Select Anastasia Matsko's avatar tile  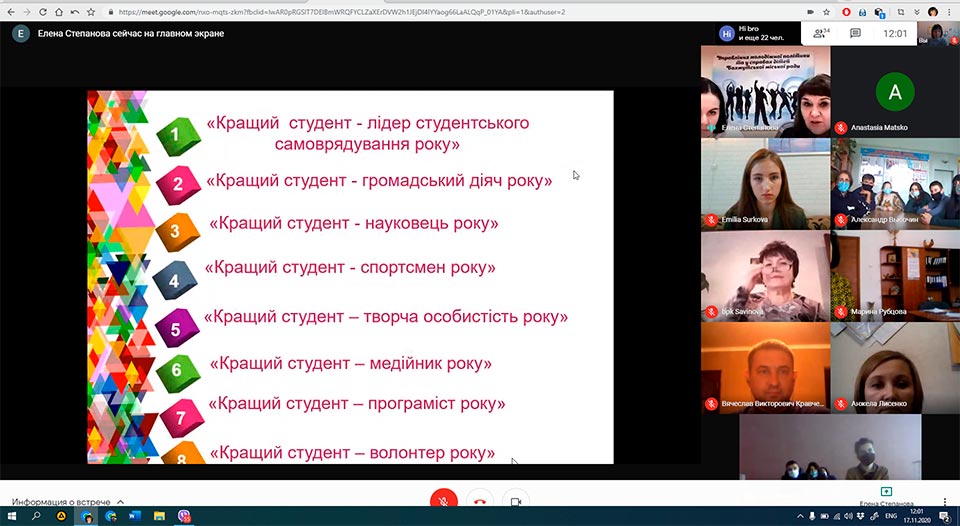895,91
